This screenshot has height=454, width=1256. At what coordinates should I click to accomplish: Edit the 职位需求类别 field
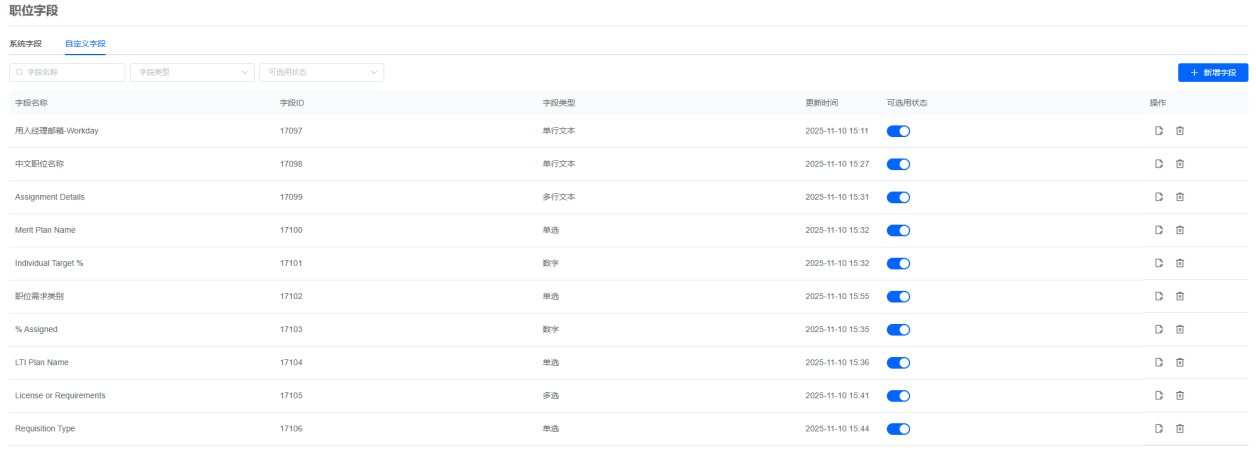click(x=1159, y=296)
